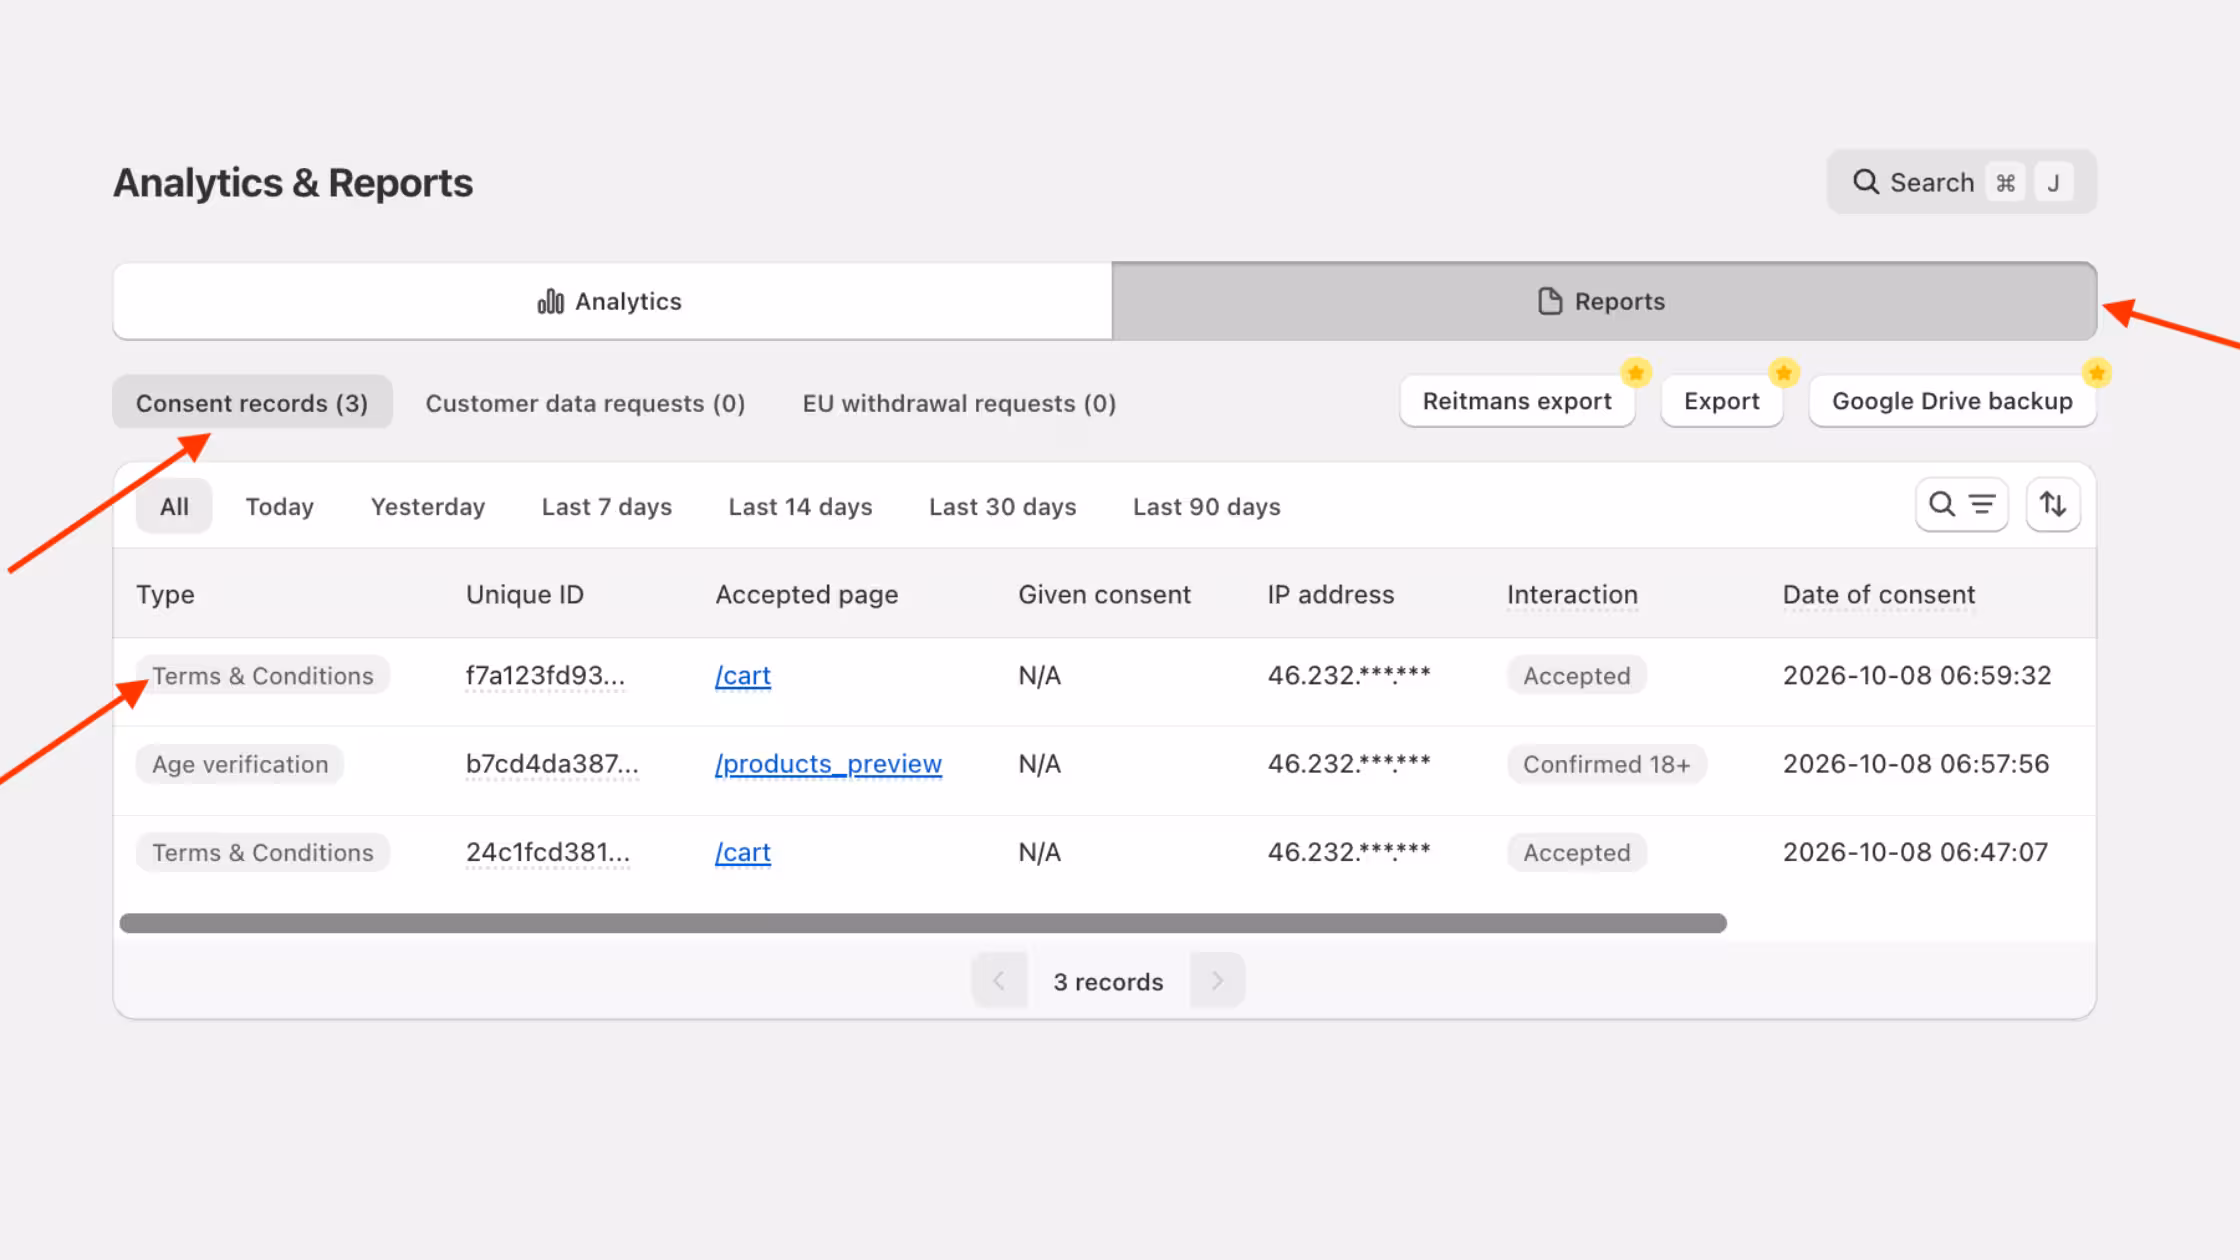
Task: Click the Google Drive backup button
Action: (1952, 401)
